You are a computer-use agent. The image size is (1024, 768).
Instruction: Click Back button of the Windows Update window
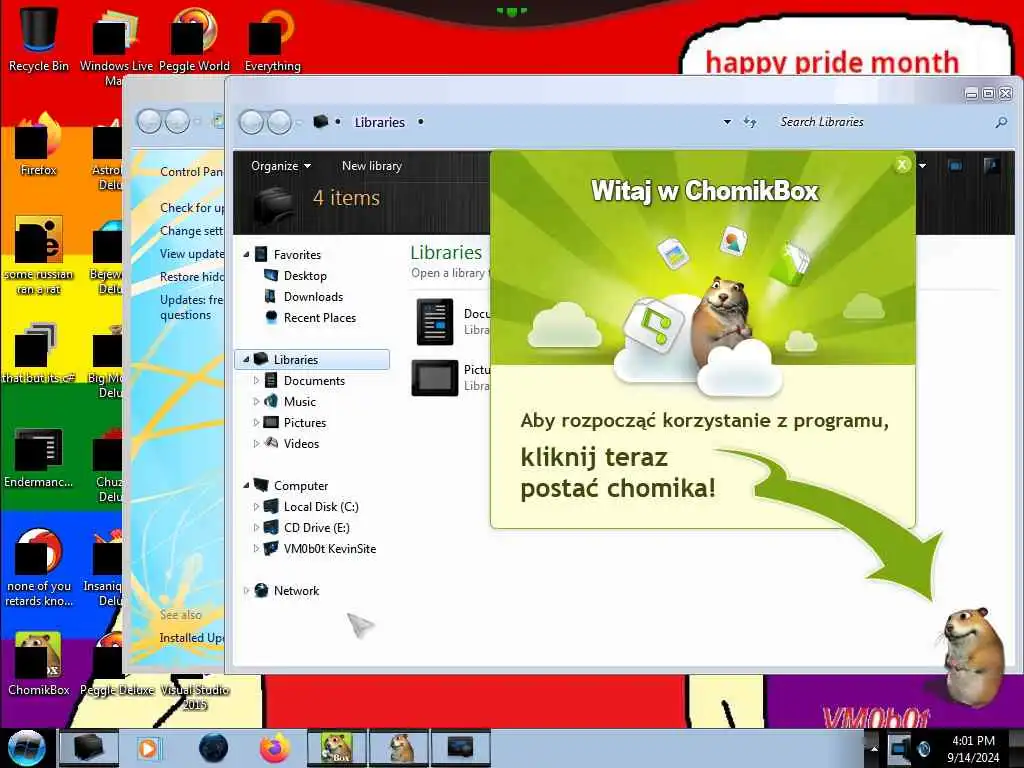[149, 121]
